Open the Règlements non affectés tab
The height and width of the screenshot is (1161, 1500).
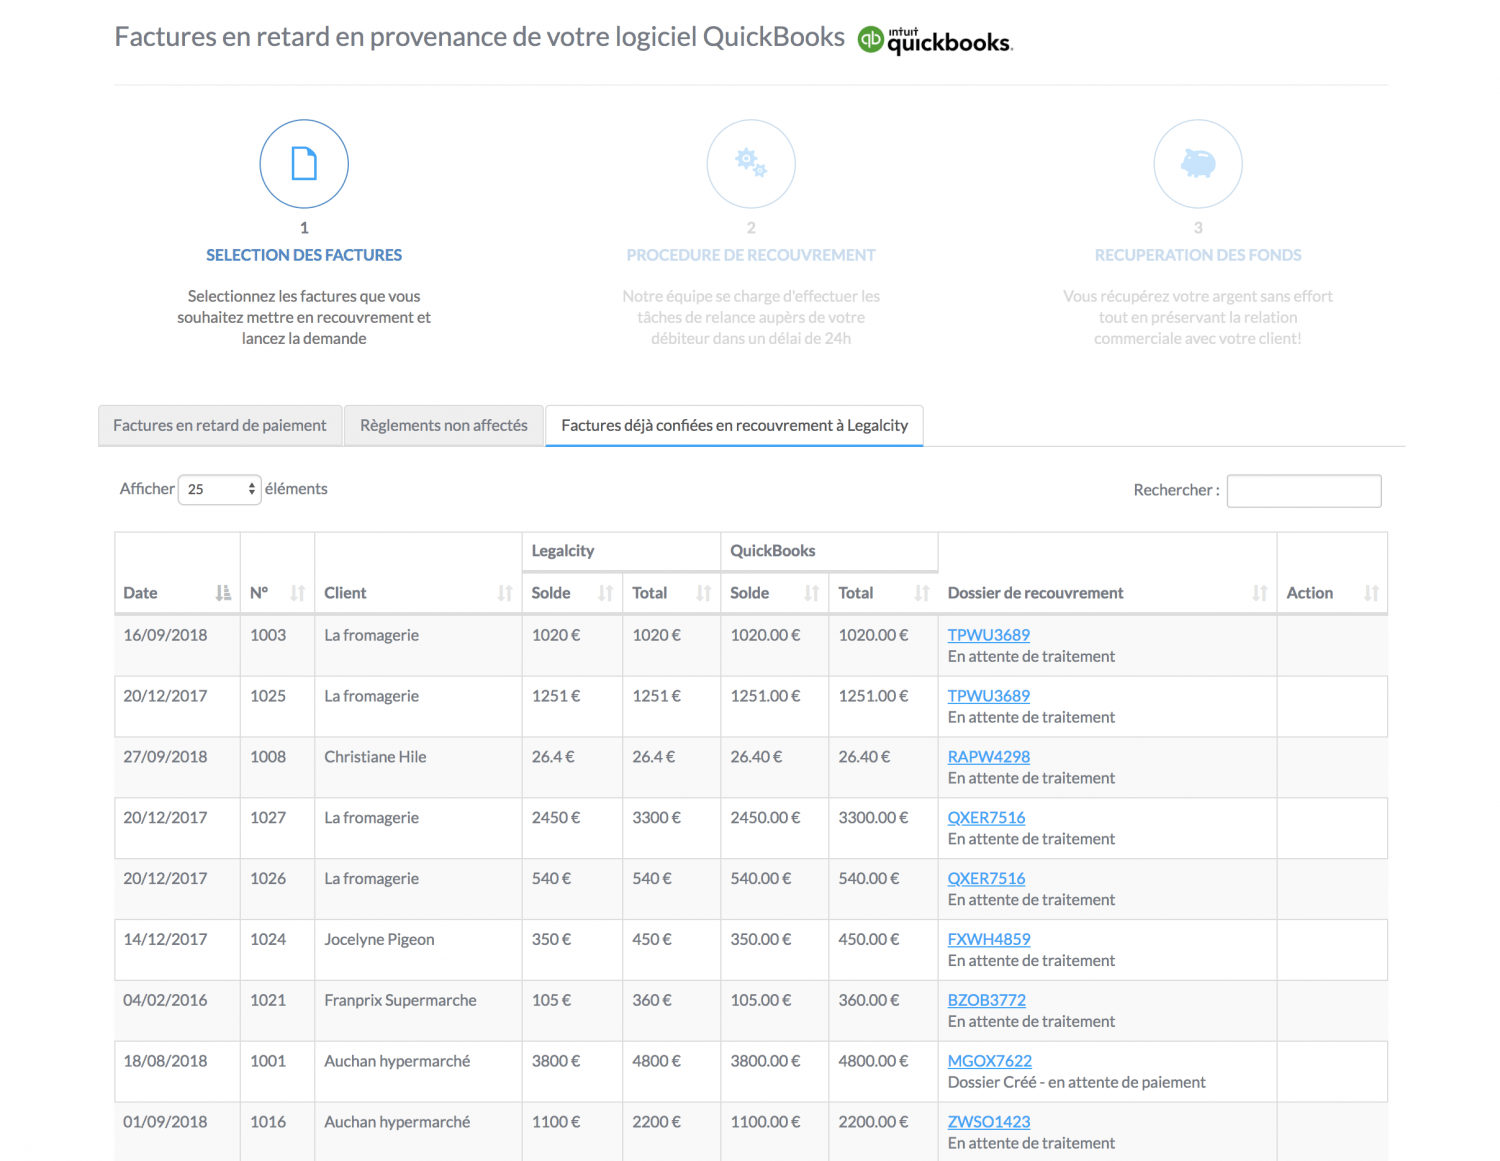click(444, 425)
